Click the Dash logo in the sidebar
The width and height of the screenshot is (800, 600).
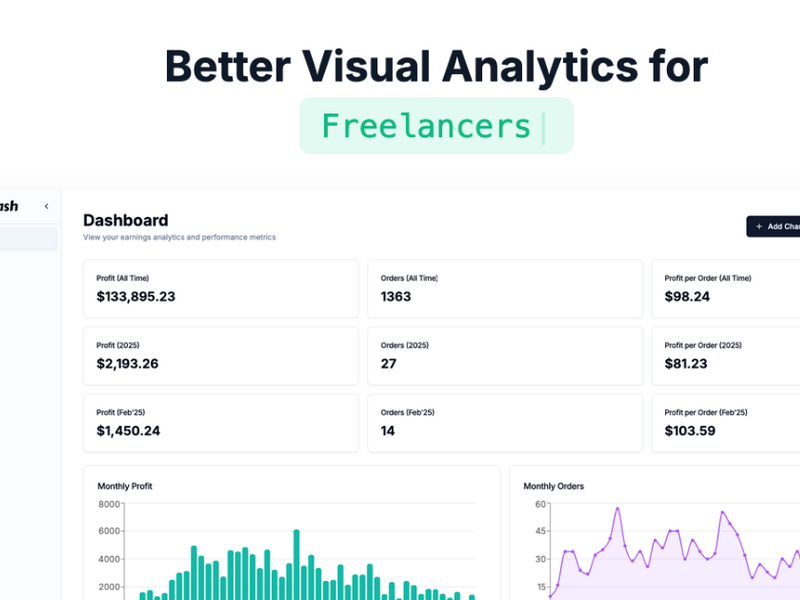coord(8,205)
